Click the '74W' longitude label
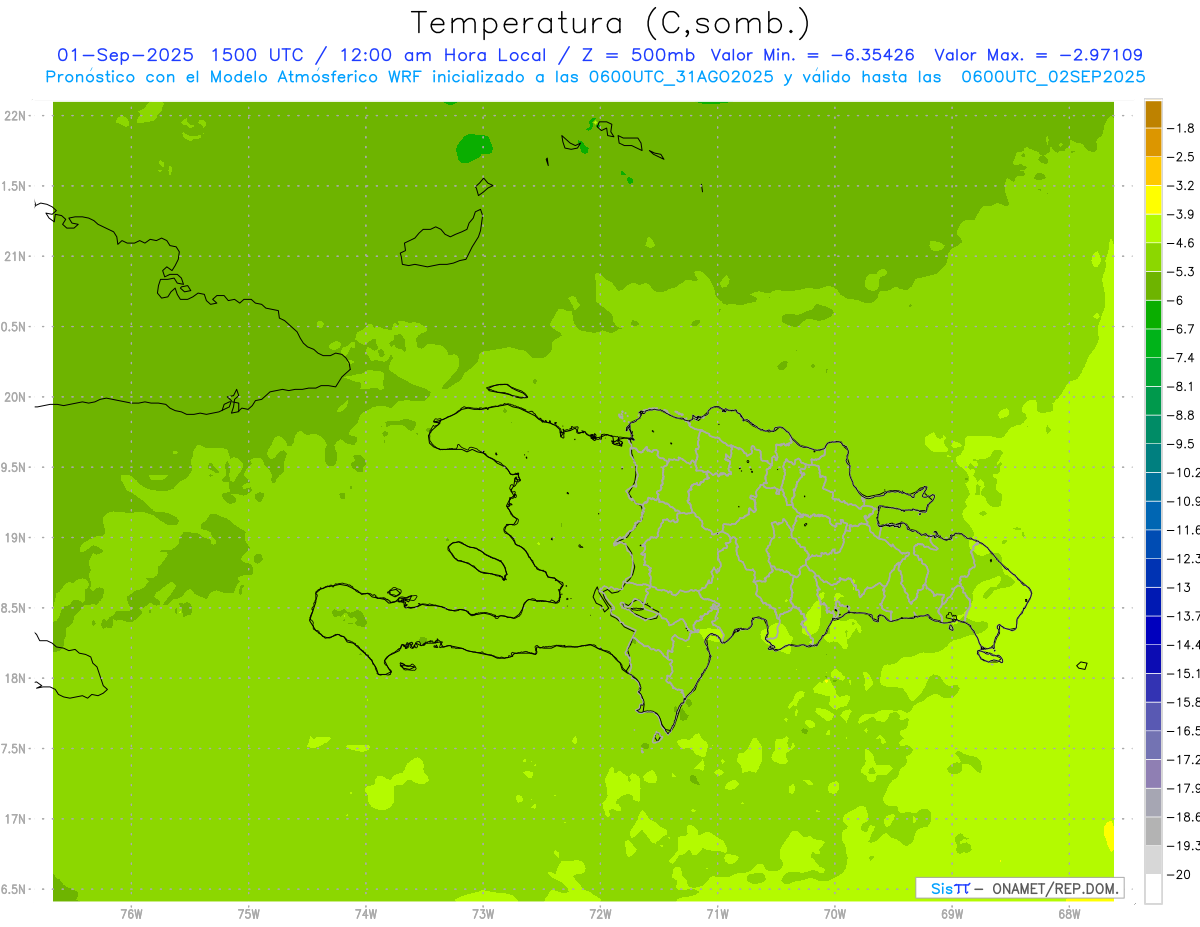Screen dimensions: 1200x927 pos(366,913)
